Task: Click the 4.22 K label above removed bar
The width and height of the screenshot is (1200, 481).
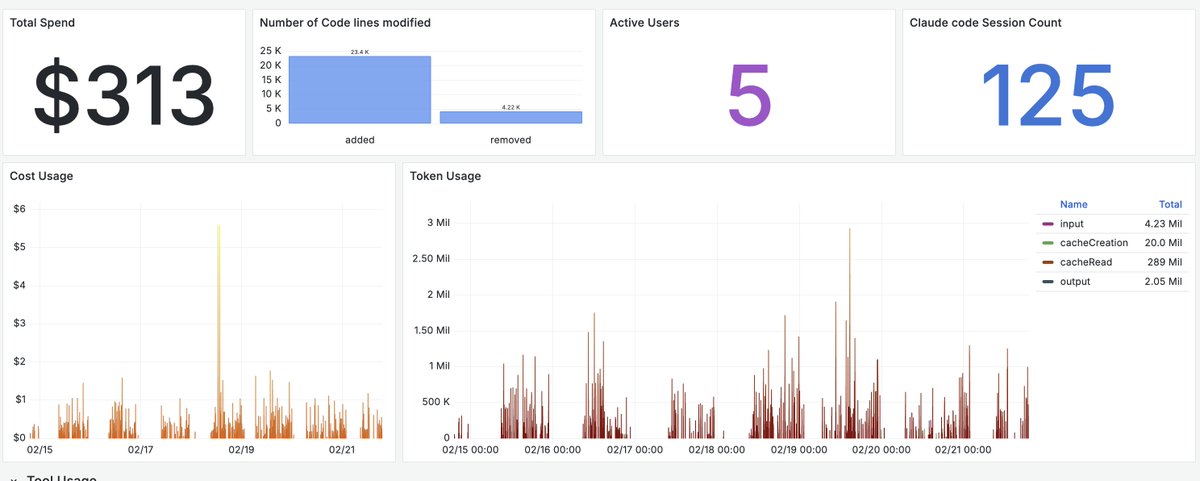Action: pyautogui.click(x=510, y=107)
